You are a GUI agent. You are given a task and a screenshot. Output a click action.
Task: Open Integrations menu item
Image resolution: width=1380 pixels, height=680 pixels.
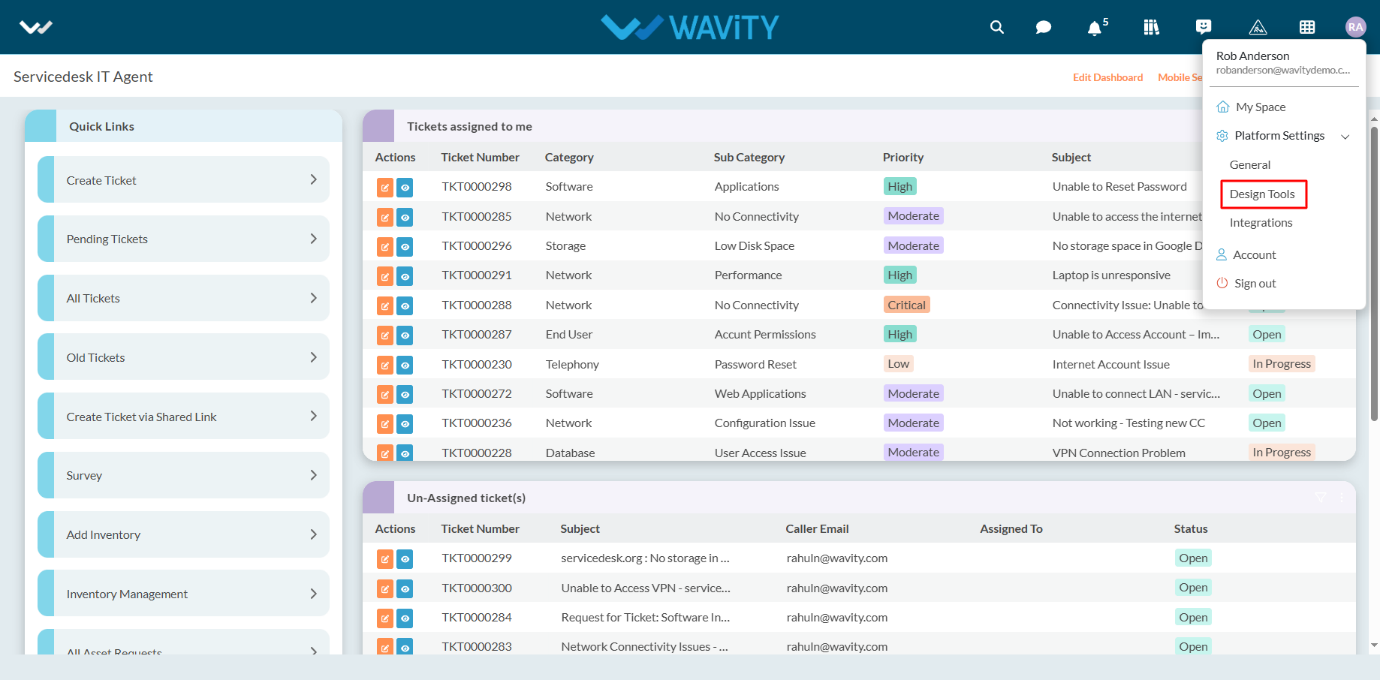pos(1261,223)
